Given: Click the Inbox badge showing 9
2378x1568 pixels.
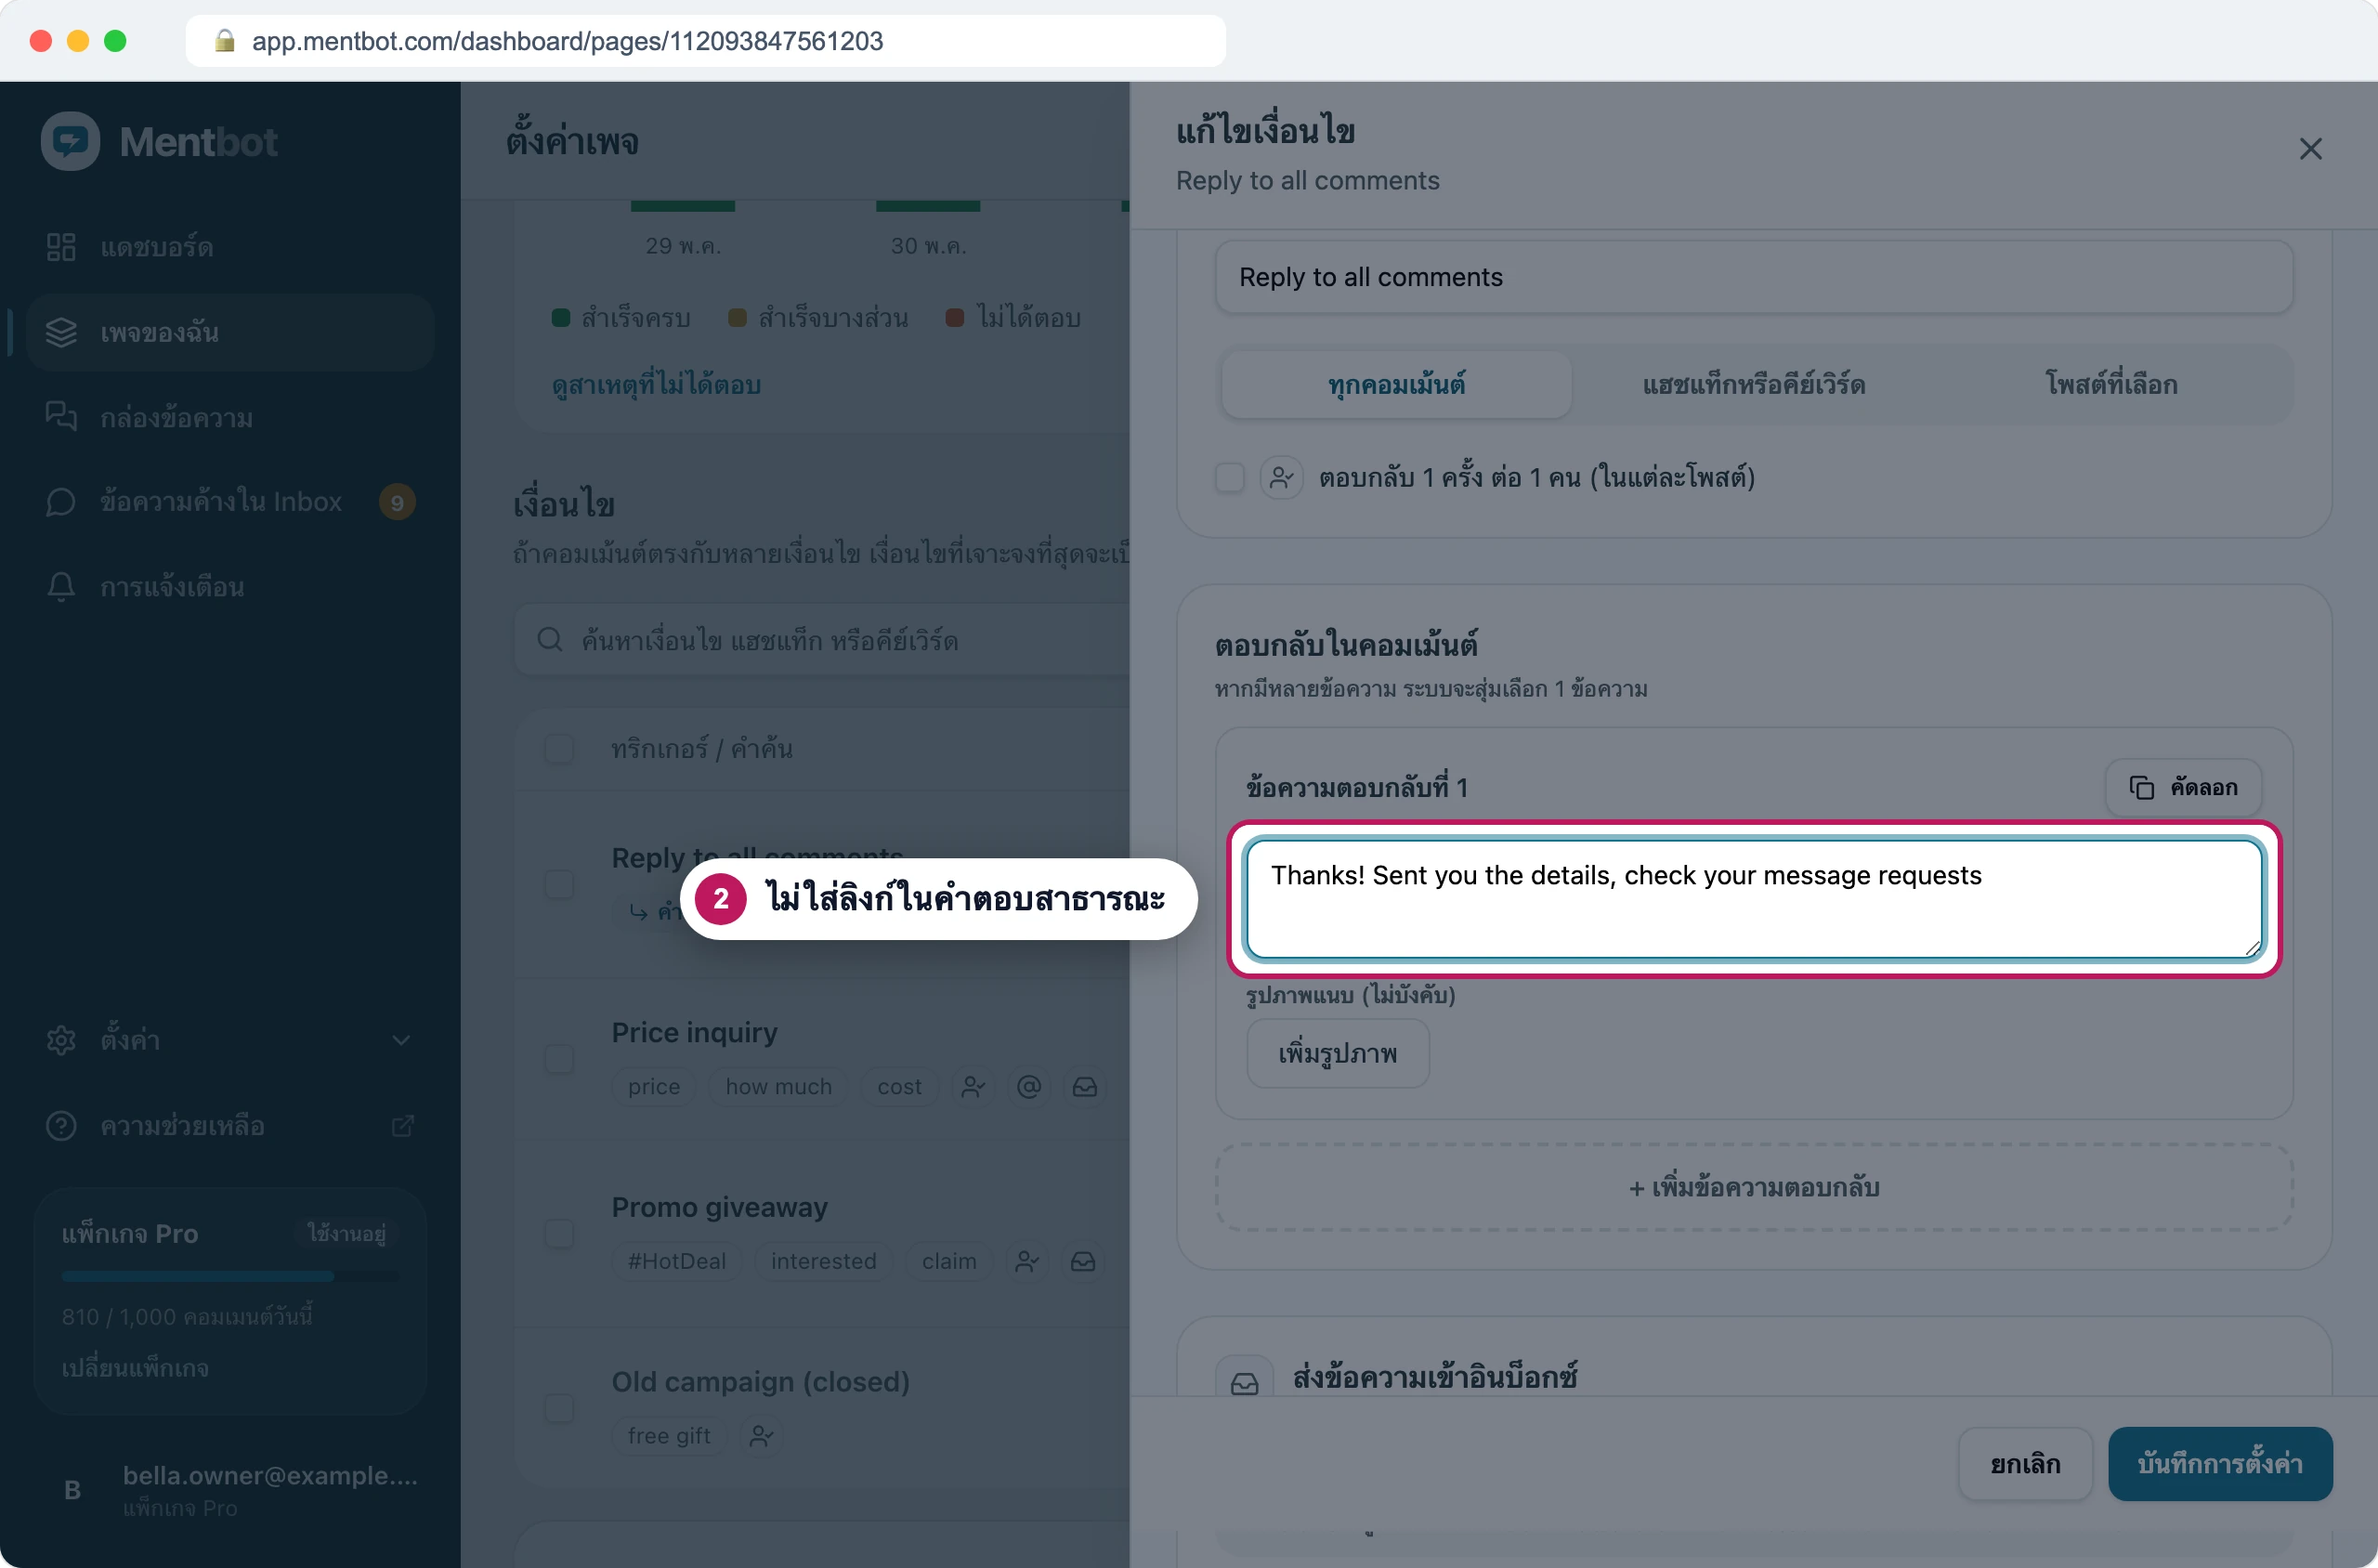Looking at the screenshot, I should [x=397, y=502].
